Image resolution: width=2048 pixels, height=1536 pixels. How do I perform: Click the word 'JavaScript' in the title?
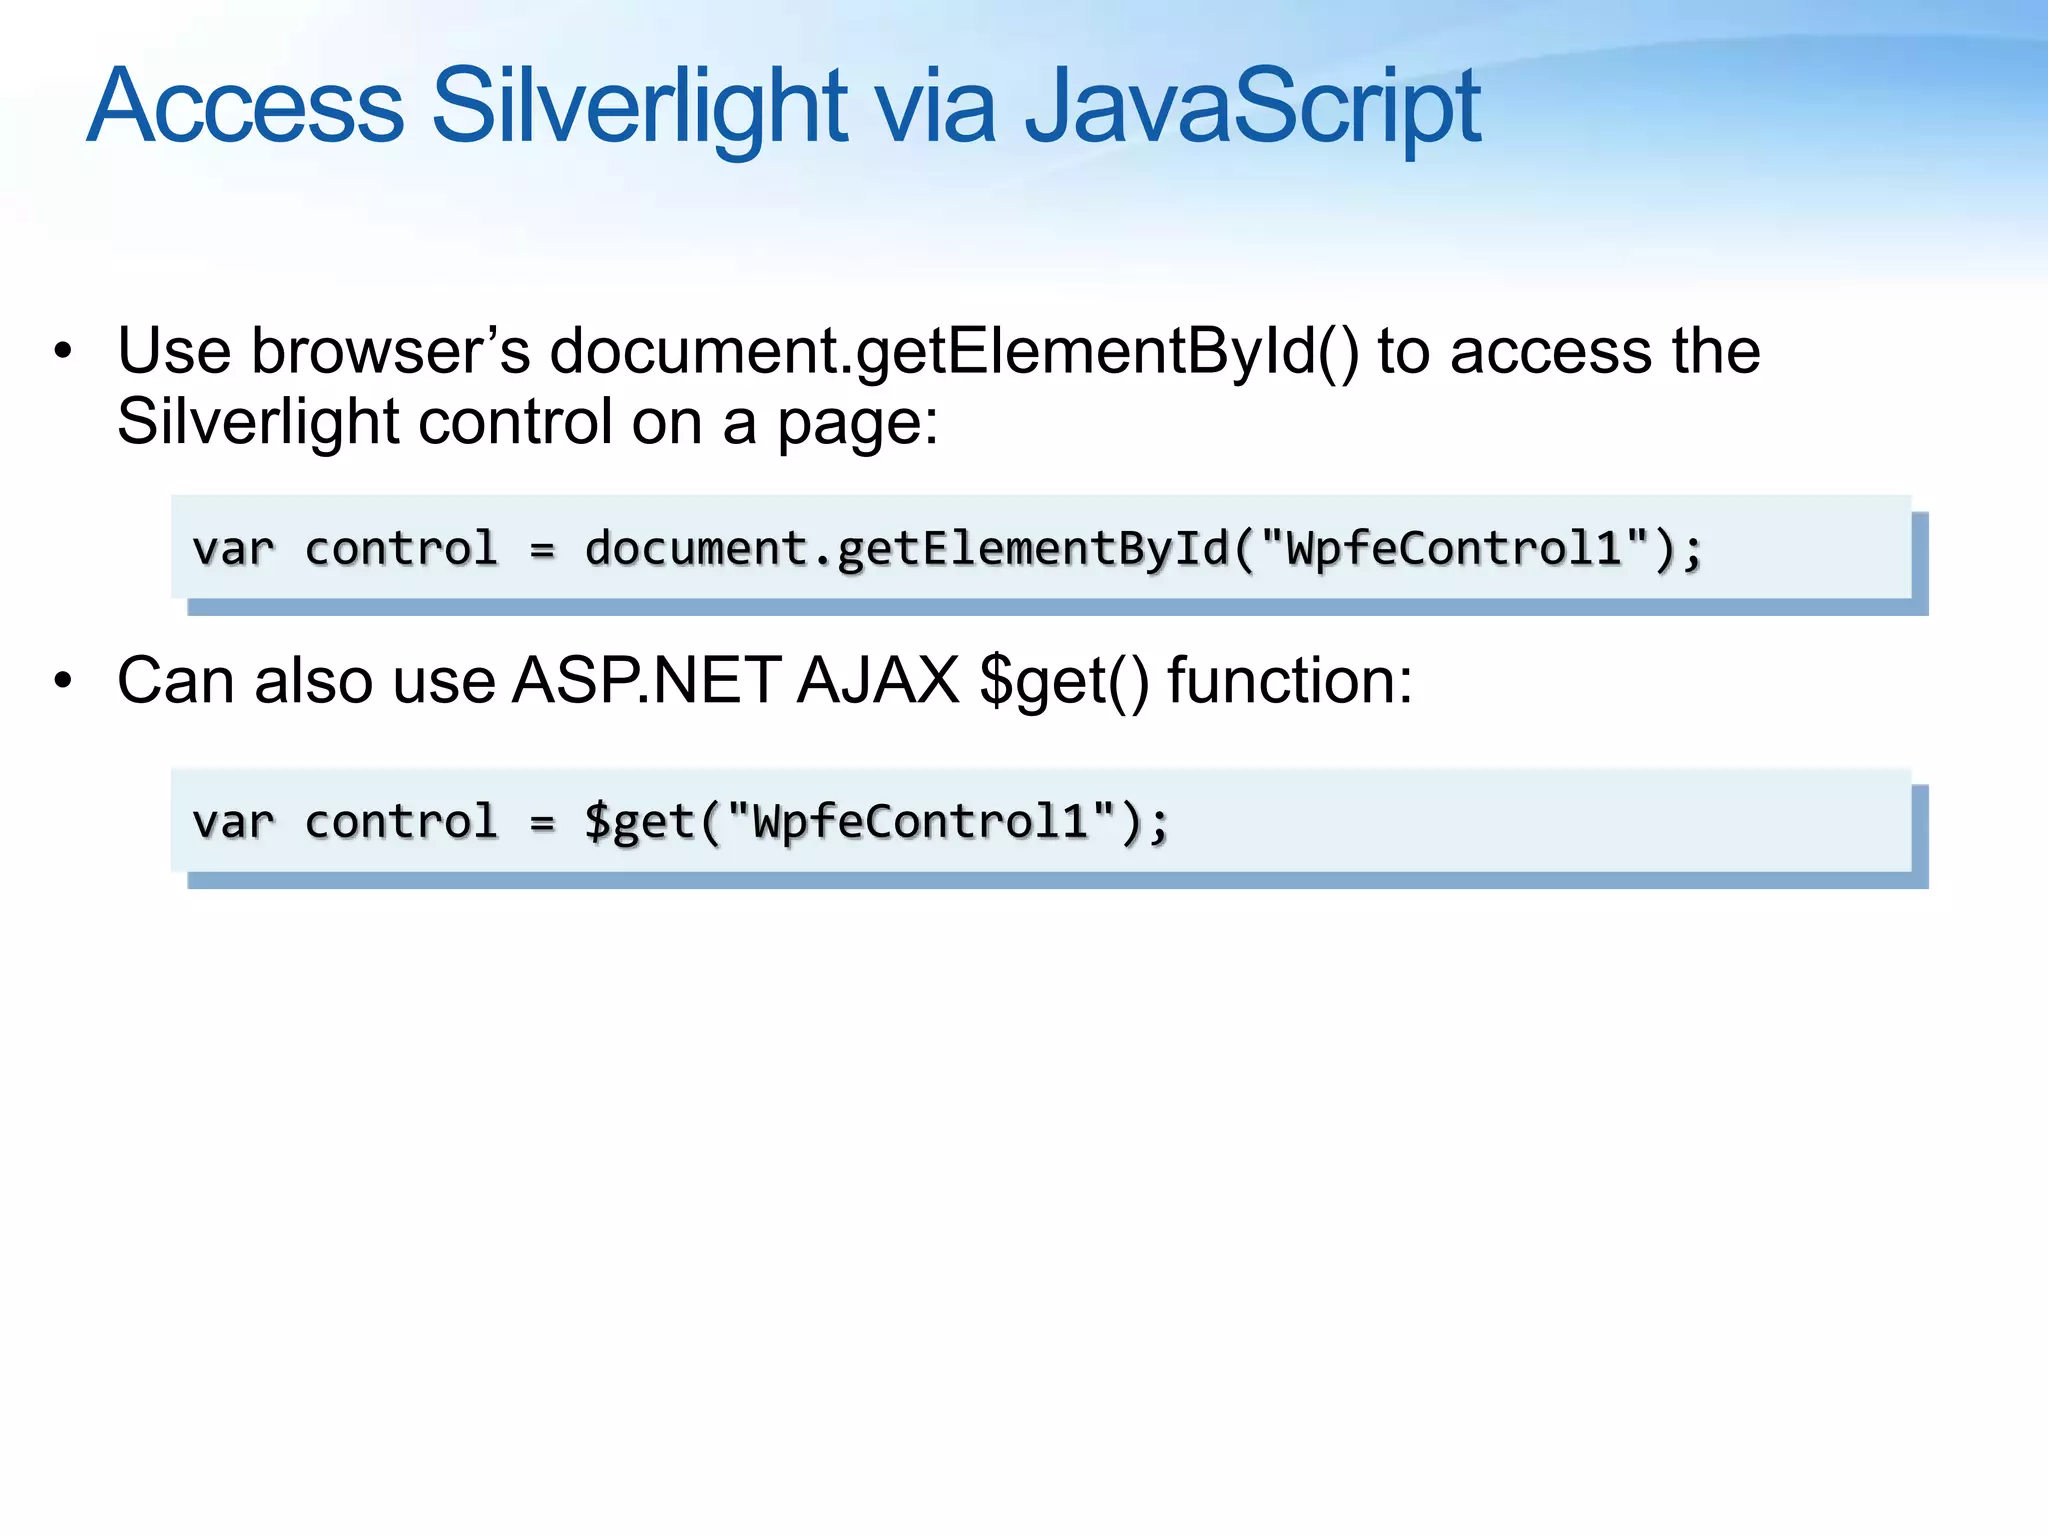1252,106
